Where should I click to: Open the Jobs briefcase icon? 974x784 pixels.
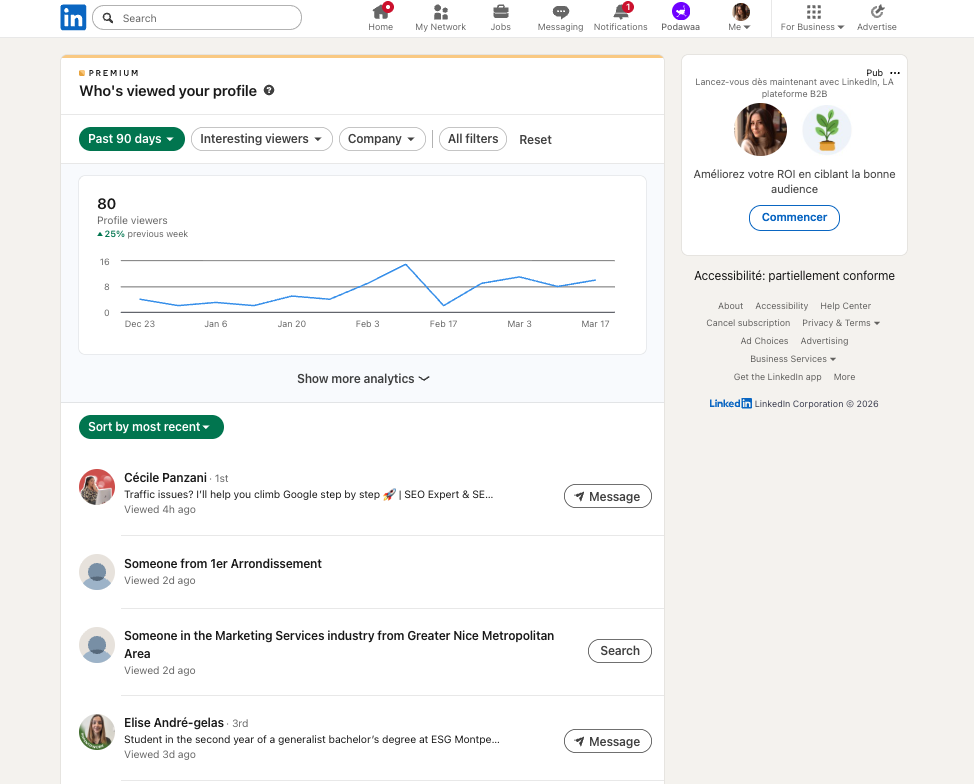(500, 12)
